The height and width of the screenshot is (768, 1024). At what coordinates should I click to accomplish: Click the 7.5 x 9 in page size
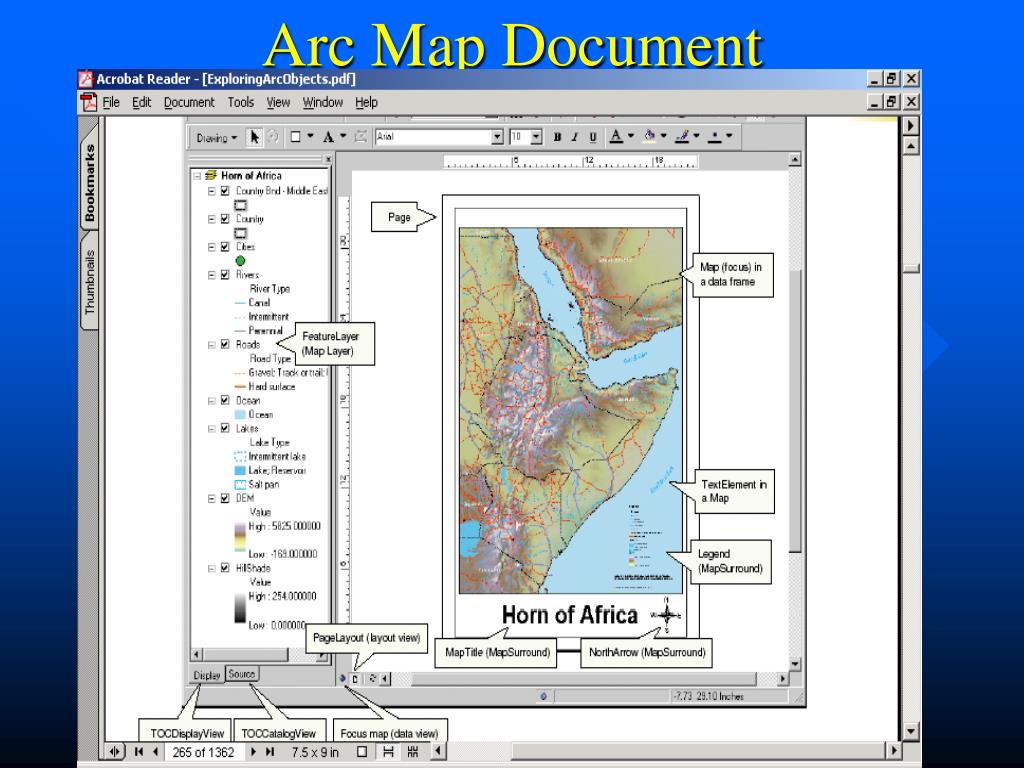click(x=315, y=752)
